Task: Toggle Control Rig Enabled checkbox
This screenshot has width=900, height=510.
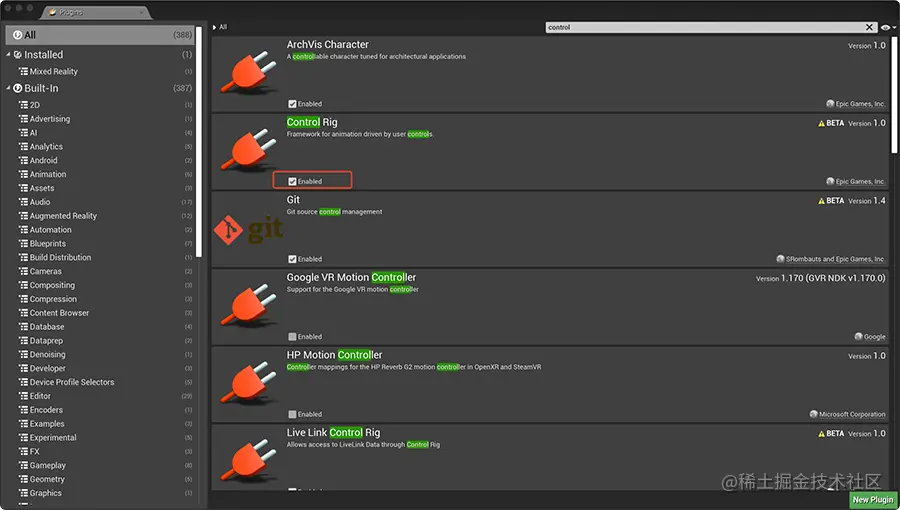Action: point(292,181)
